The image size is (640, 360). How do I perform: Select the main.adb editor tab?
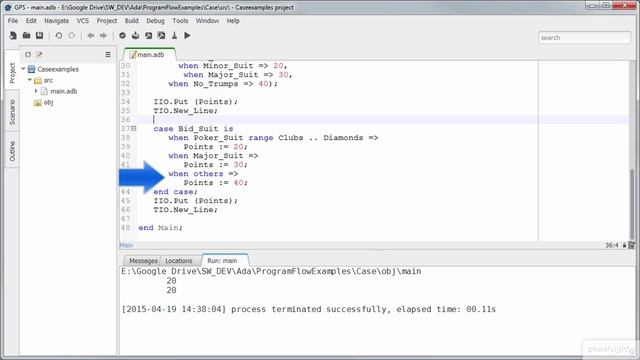[x=150, y=54]
